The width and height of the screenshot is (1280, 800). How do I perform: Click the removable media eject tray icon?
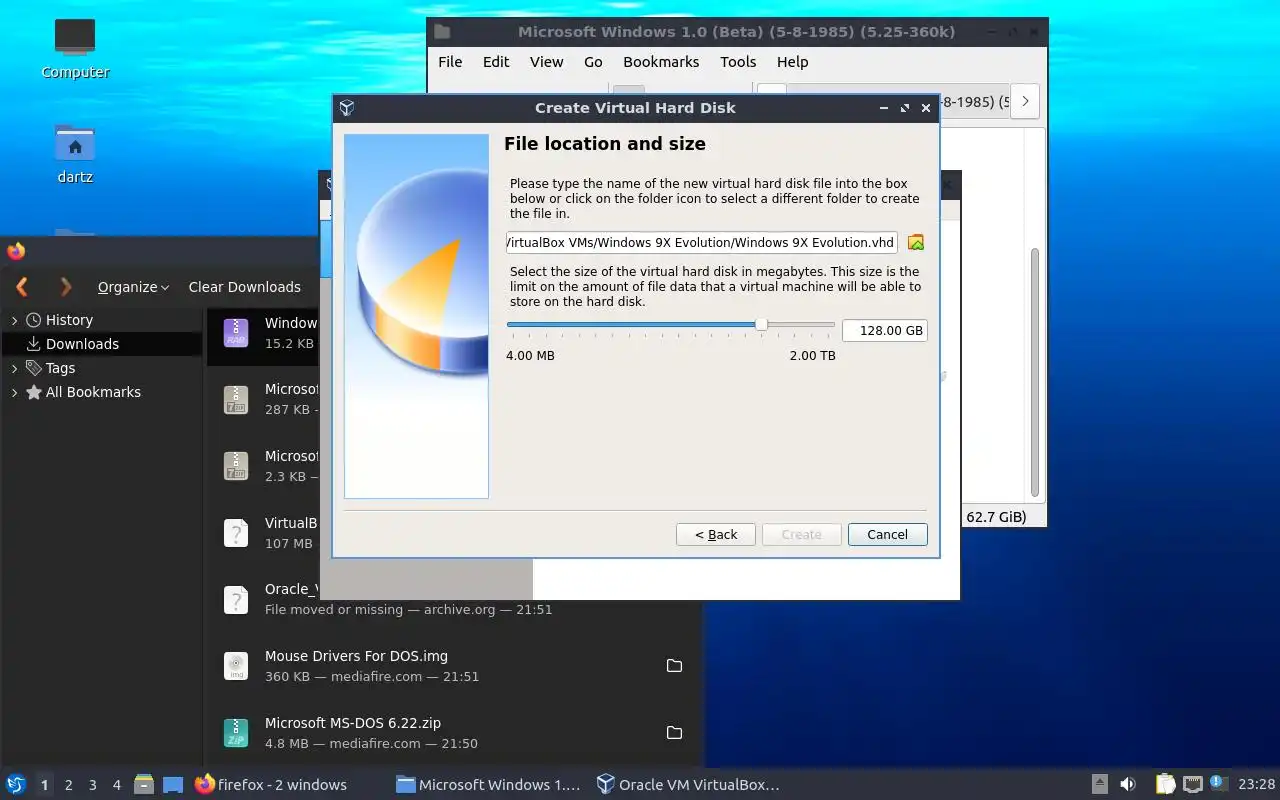click(1099, 785)
